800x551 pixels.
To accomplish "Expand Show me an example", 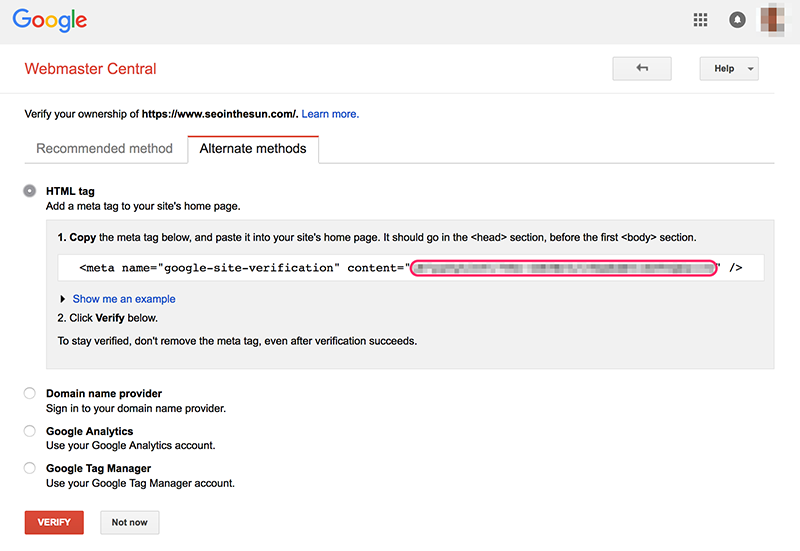I will pos(123,299).
